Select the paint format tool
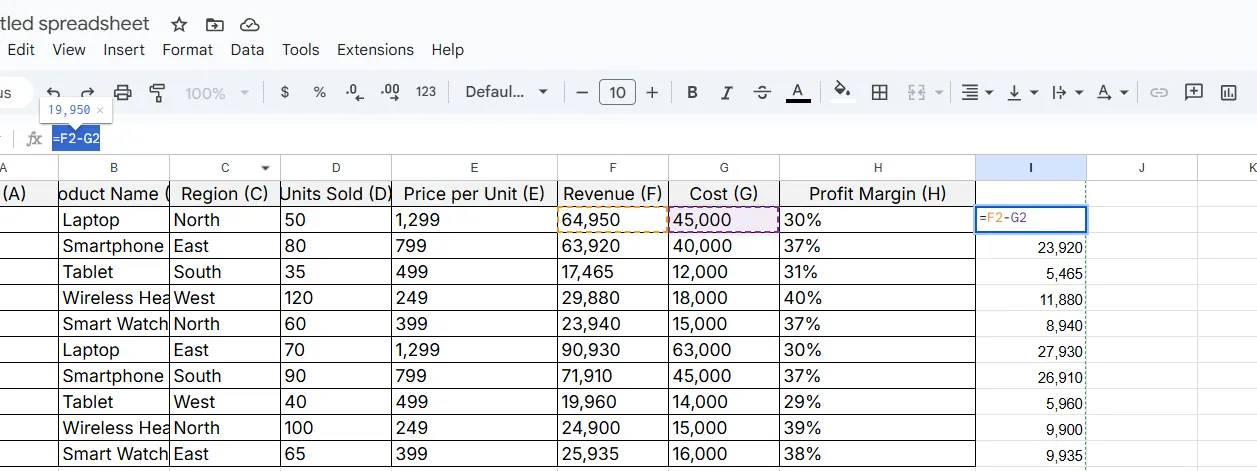Screen dimensions: 1257x471 (157, 93)
